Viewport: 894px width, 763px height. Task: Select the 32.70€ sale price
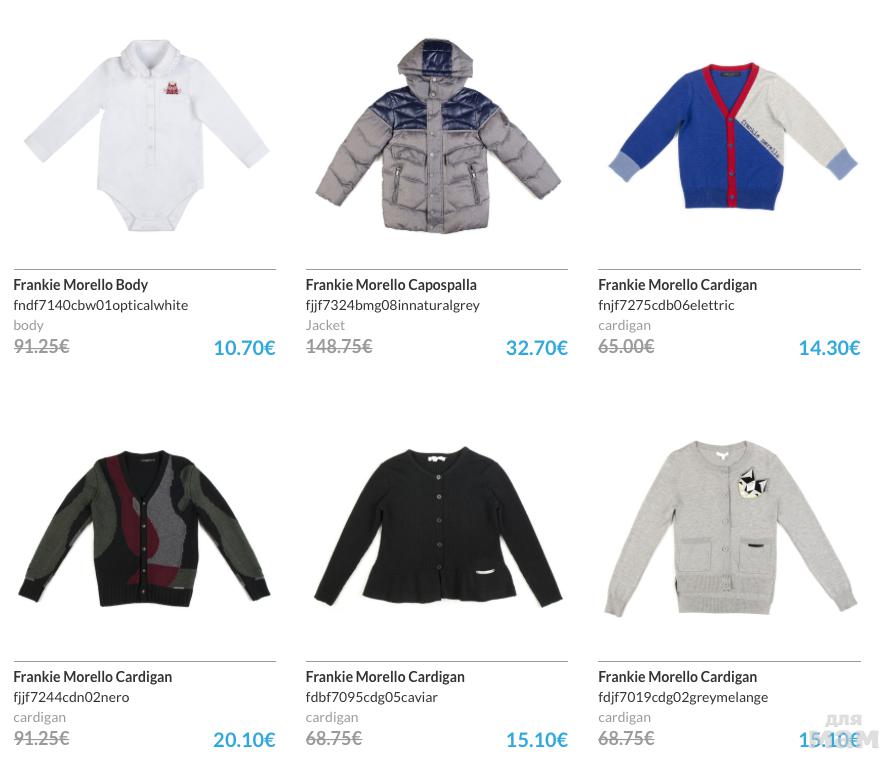[537, 348]
